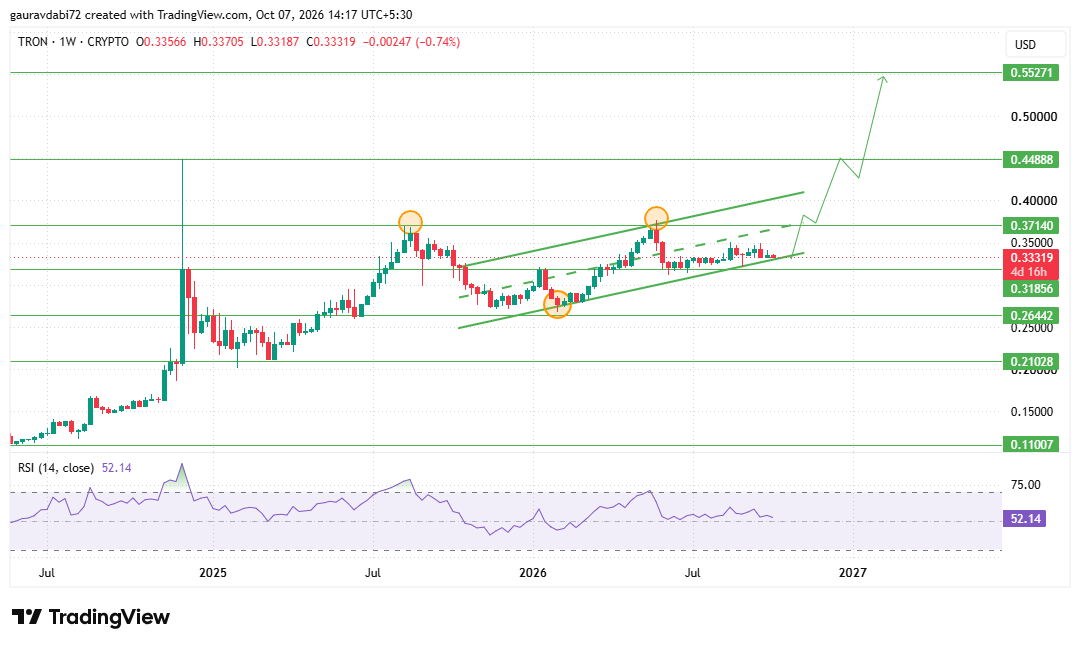Click the TradingView logo at the bottom
The width and height of the screenshot is (1080, 647).
pos(90,617)
